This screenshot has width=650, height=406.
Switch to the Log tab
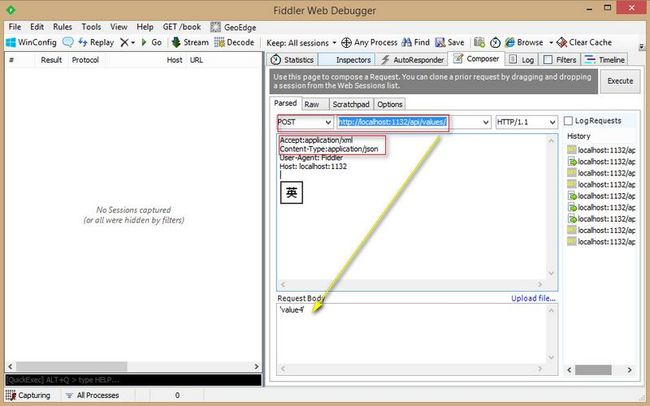tap(521, 60)
